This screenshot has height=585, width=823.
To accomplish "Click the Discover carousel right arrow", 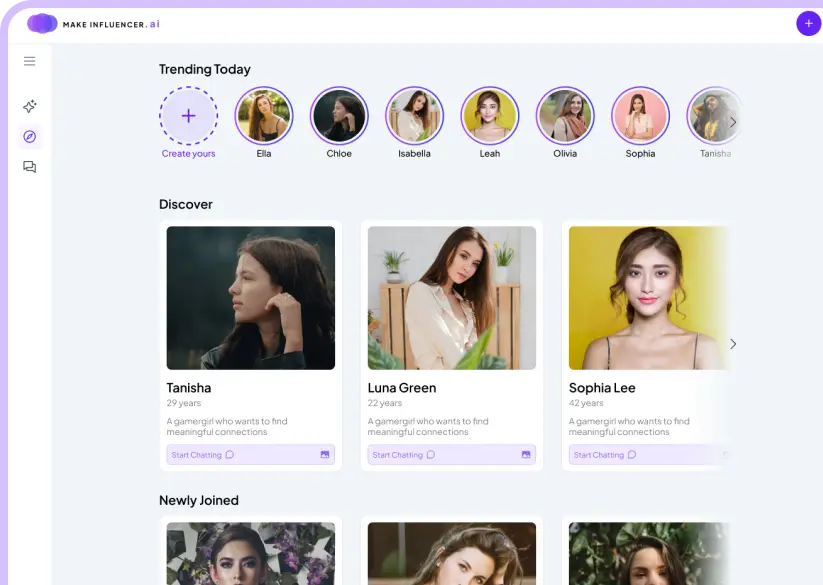I will (x=734, y=343).
